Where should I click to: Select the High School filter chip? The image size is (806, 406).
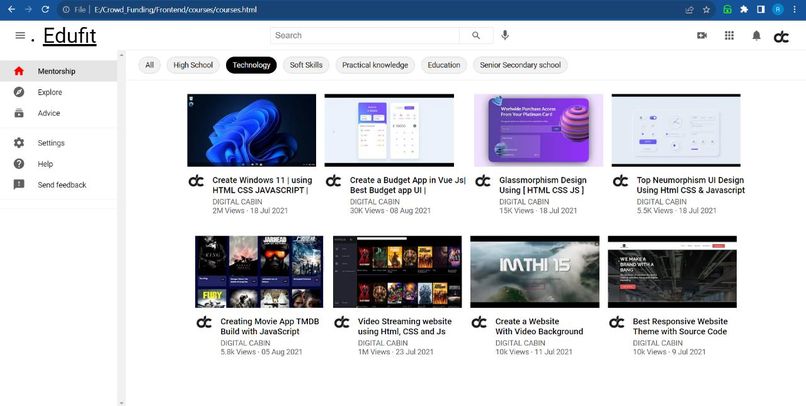[193, 65]
